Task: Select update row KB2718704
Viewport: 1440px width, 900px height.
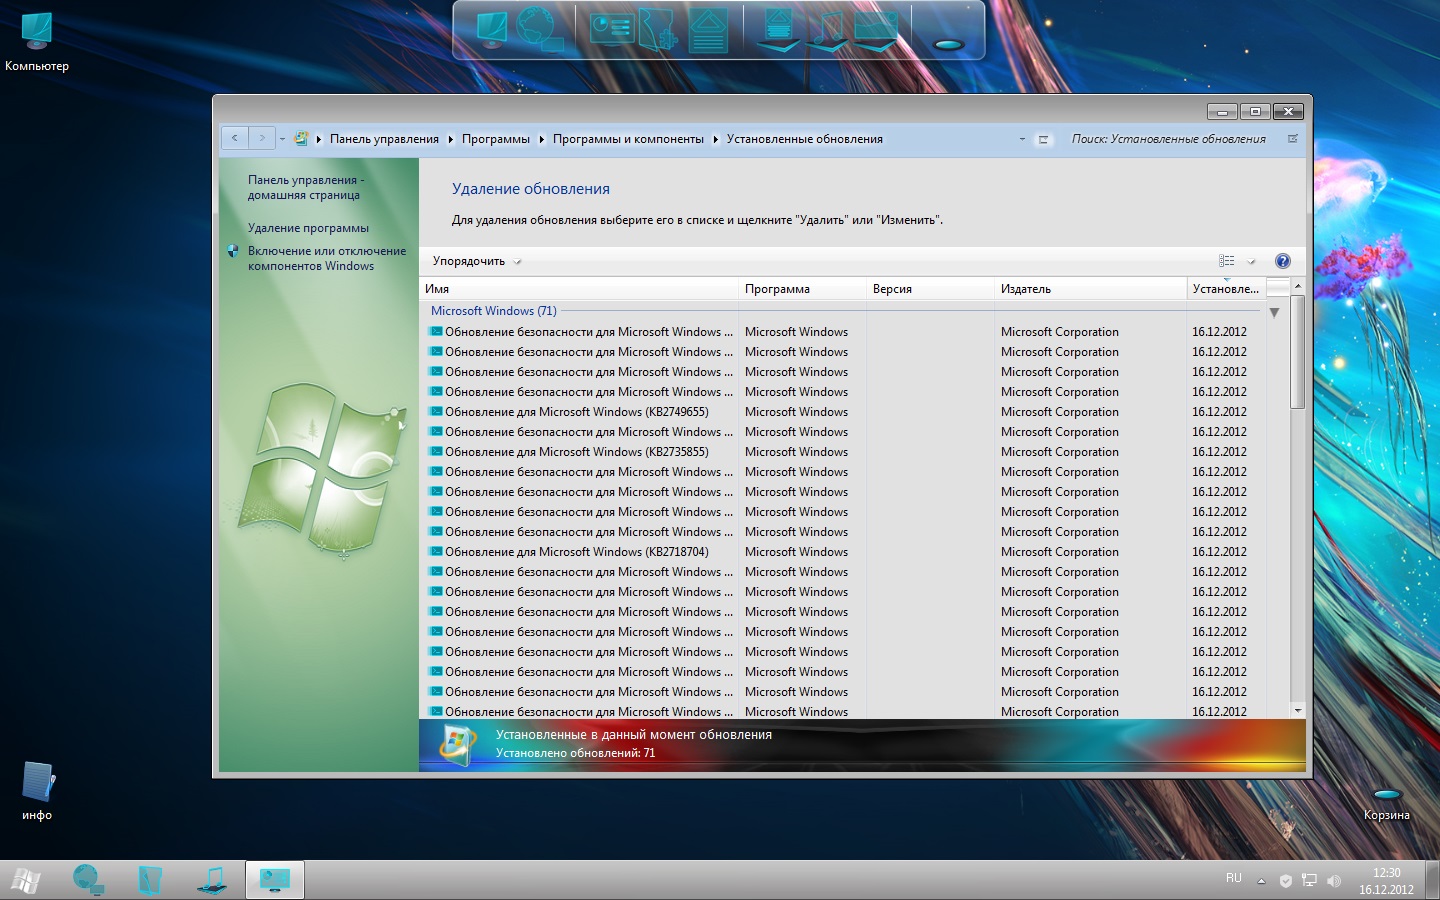Action: pos(842,552)
